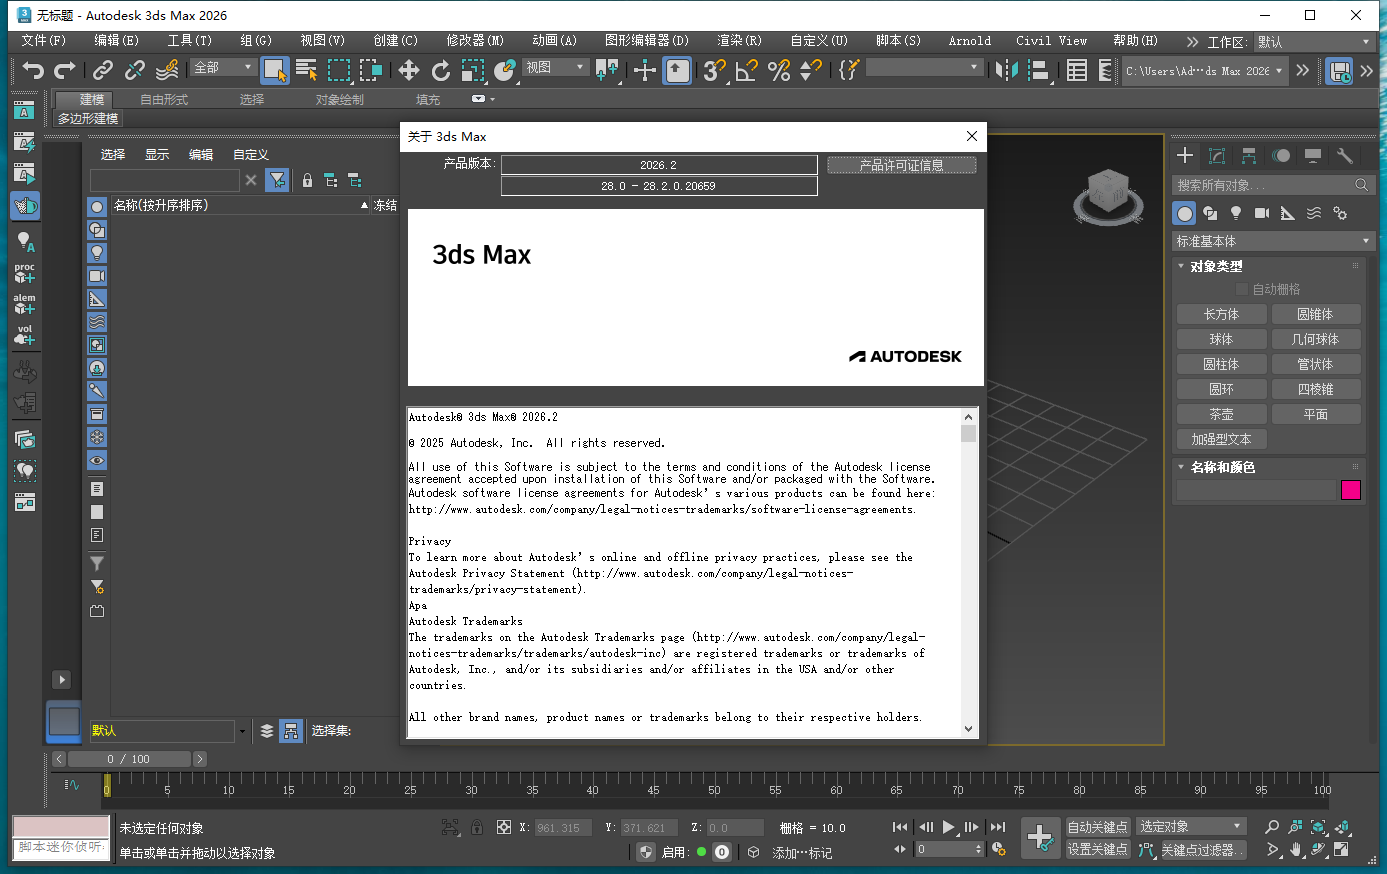Click 产品许可证信息 button in About dialog
This screenshot has width=1387, height=874.
[902, 165]
